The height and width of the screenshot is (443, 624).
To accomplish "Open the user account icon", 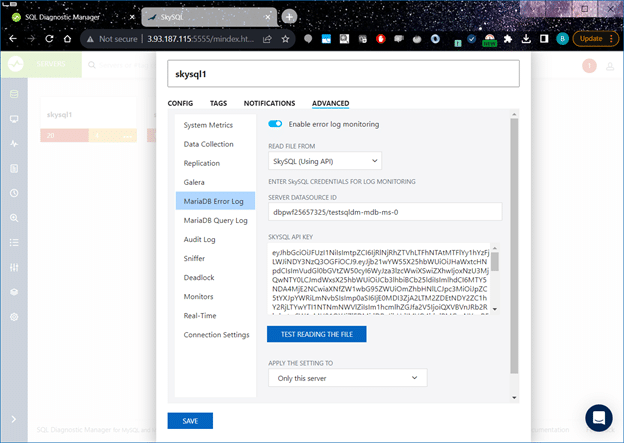I will coord(610,66).
